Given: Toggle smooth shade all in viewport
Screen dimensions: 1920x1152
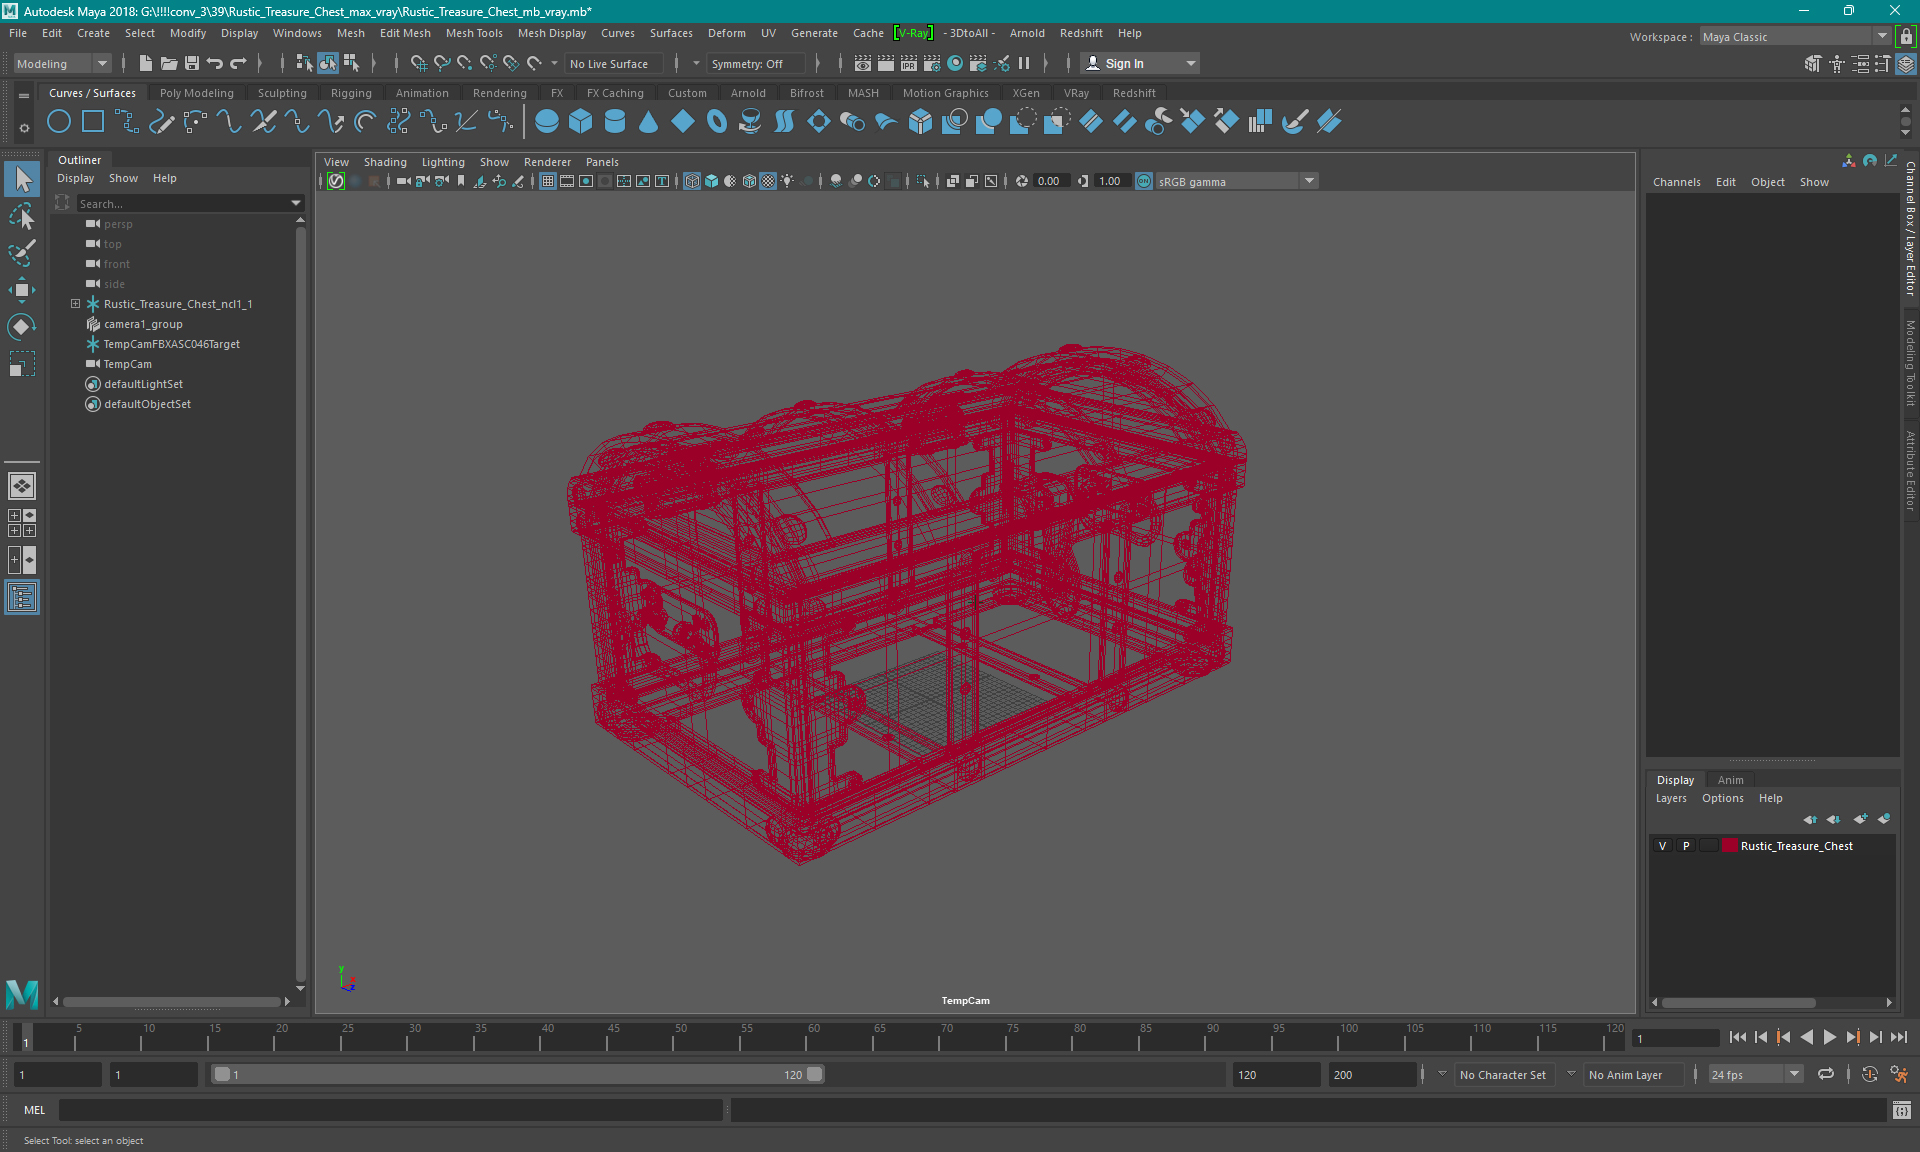Looking at the screenshot, I should [x=711, y=181].
